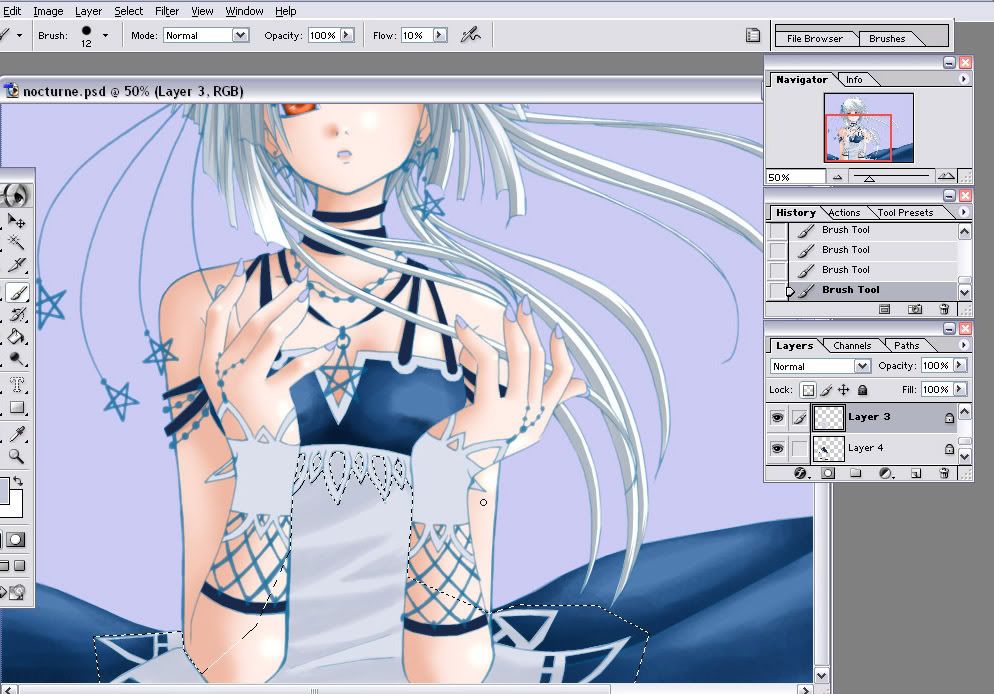Screen dimensions: 994x694
Task: Create a new layer set
Action: click(x=855, y=473)
